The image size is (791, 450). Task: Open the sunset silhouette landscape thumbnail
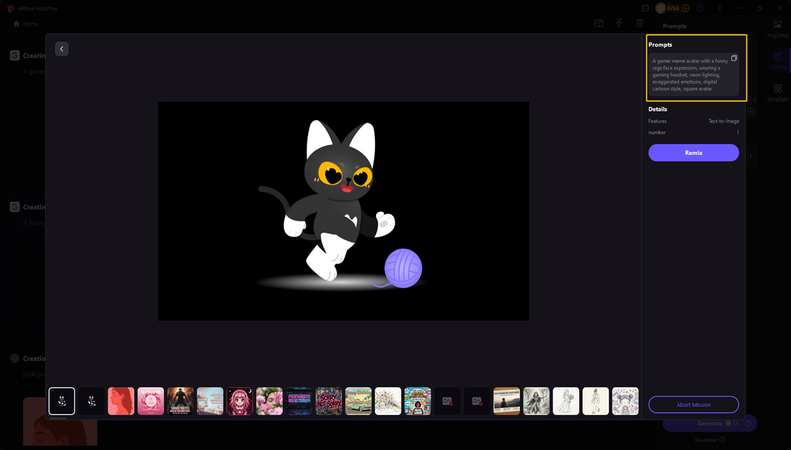506,401
